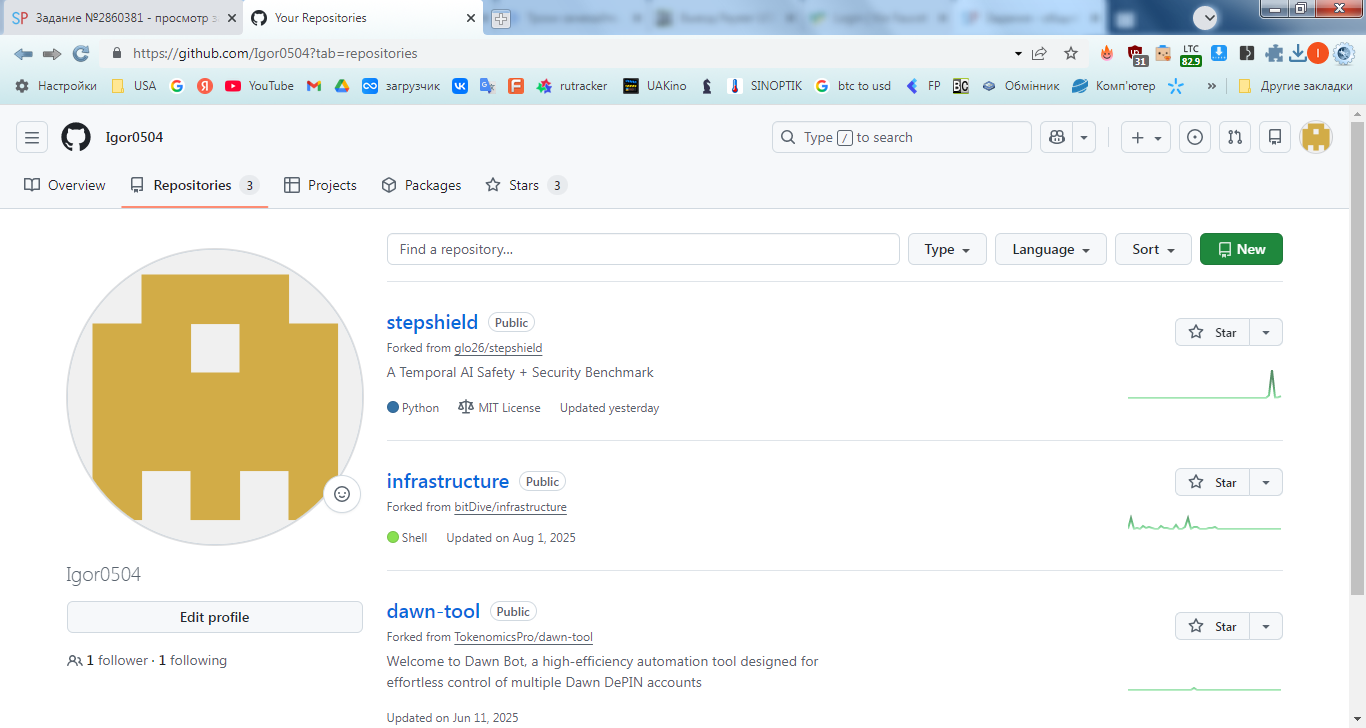Open the '1 following' link

click(x=193, y=661)
